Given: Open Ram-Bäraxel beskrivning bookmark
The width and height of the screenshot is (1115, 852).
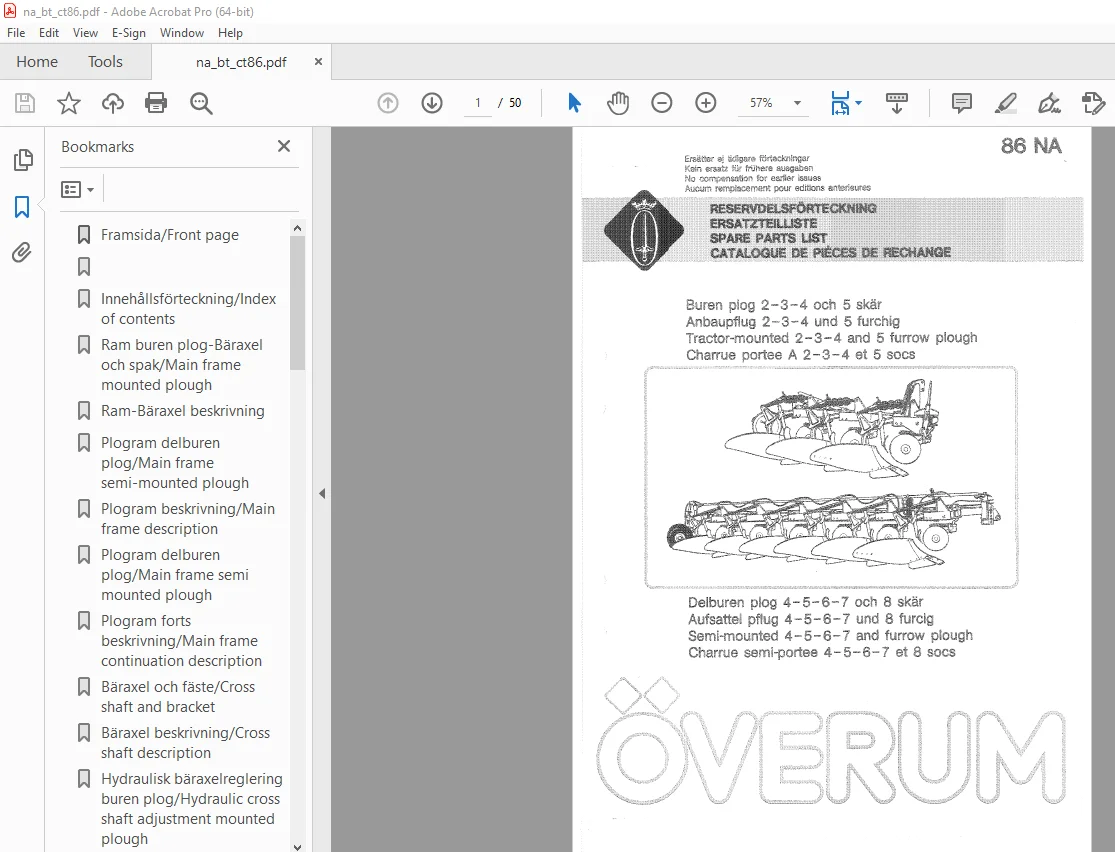Looking at the screenshot, I should [x=182, y=411].
